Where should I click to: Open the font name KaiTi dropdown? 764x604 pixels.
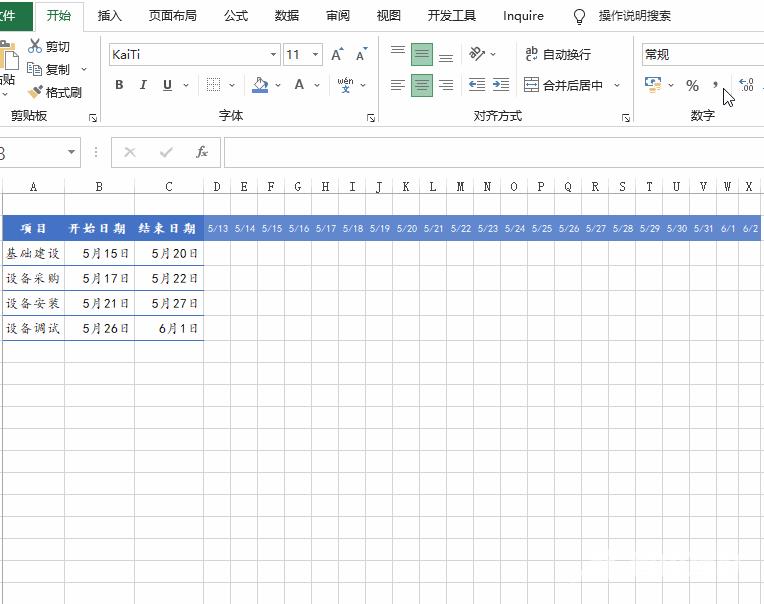click(273, 55)
